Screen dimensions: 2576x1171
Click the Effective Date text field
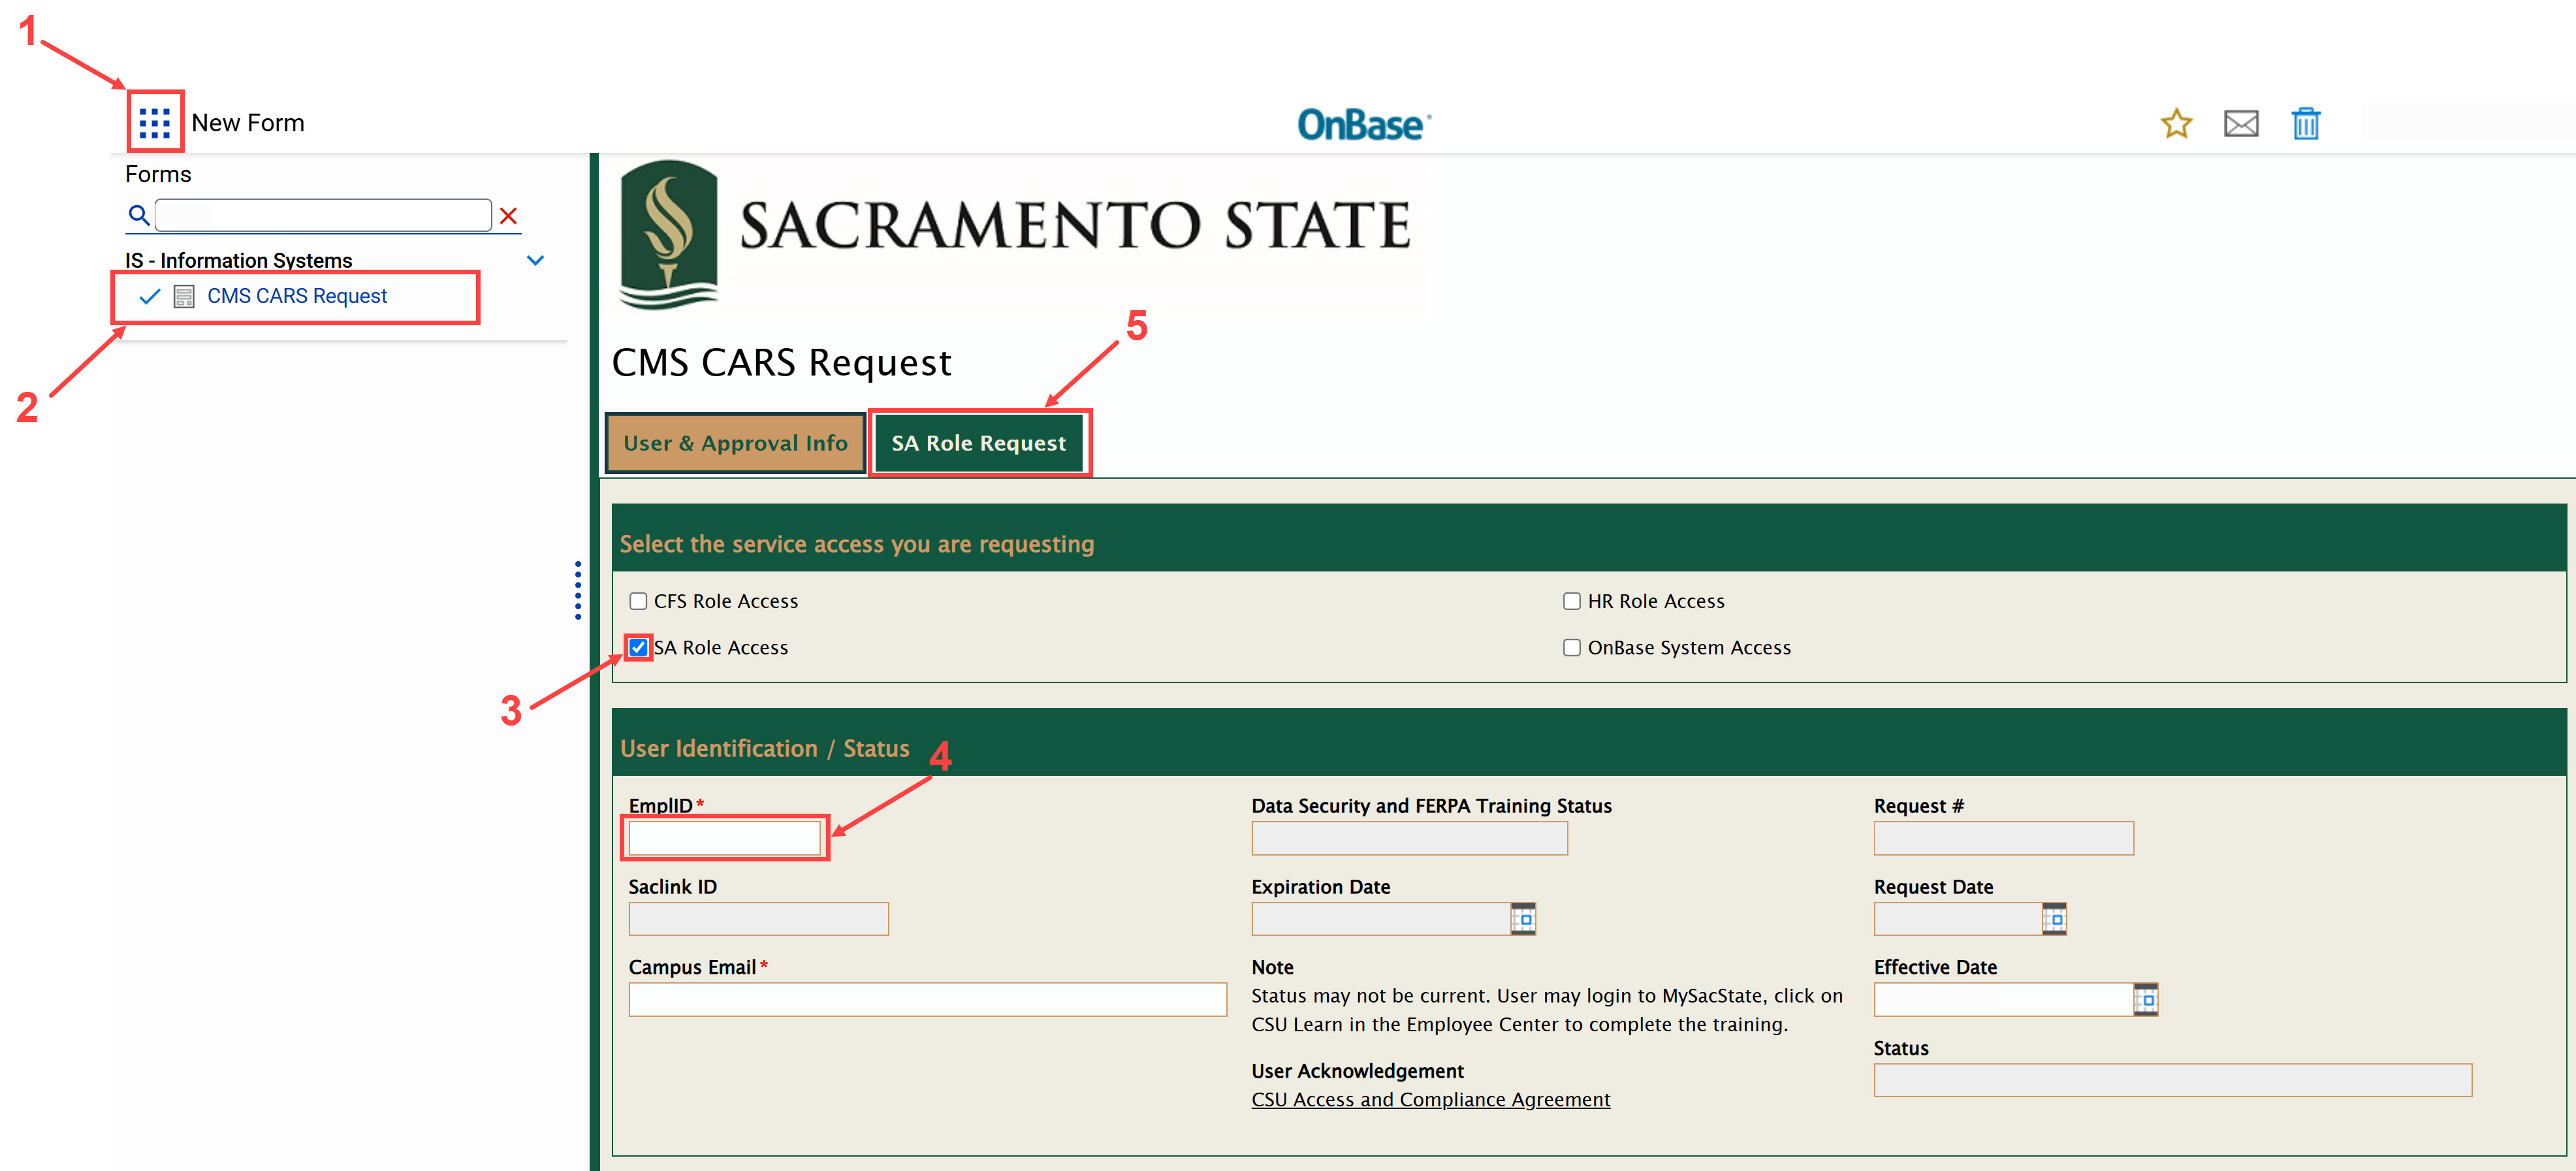point(2003,999)
